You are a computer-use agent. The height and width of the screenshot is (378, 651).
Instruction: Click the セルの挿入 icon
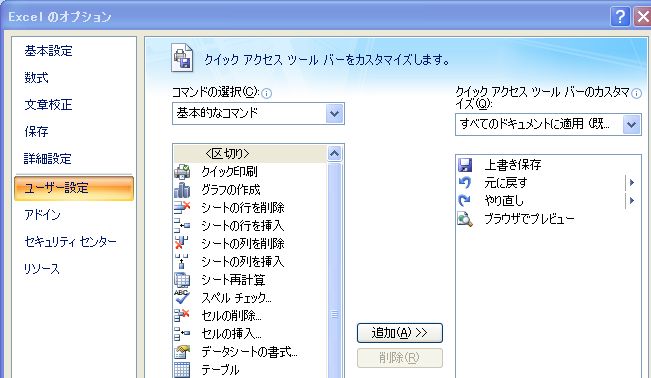pyautogui.click(x=182, y=334)
